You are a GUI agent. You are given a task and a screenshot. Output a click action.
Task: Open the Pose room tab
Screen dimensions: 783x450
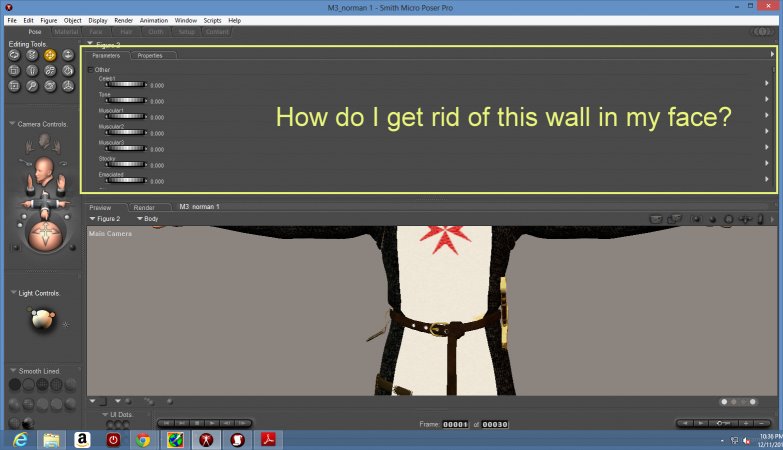[34, 31]
